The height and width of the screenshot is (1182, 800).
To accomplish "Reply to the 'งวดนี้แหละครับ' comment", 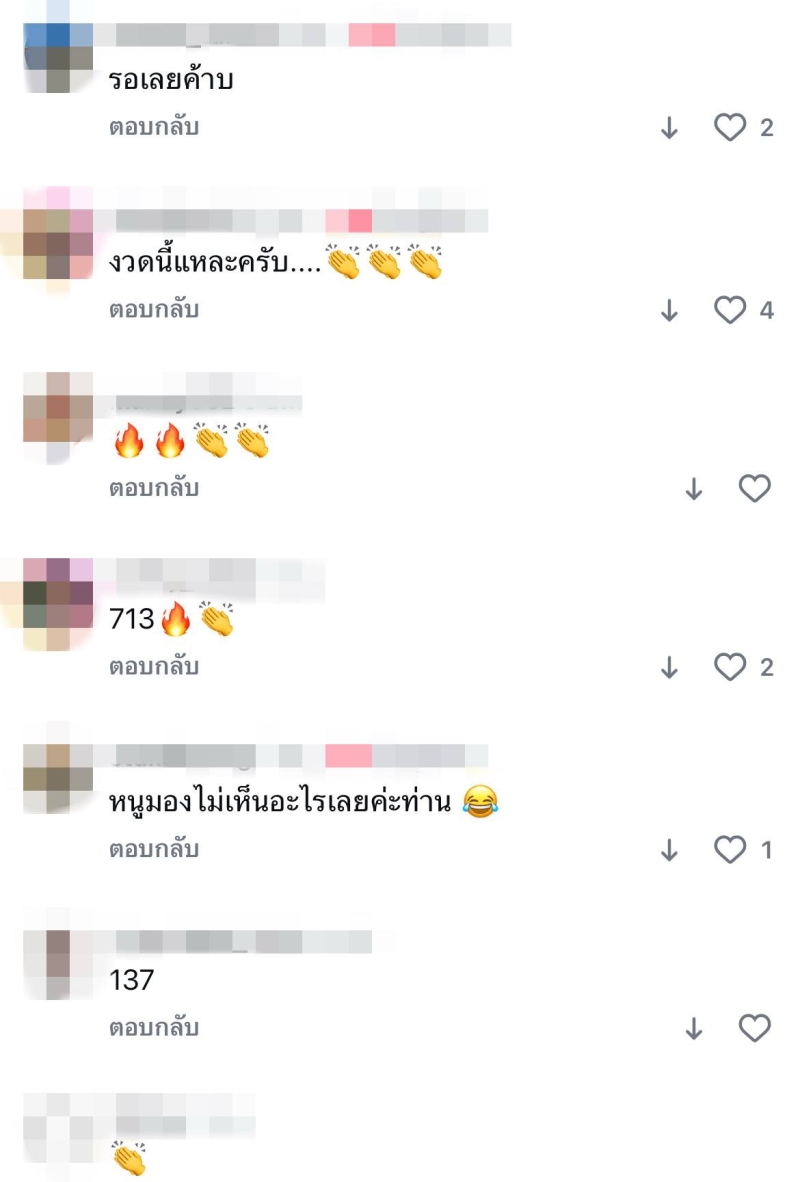I will (x=154, y=309).
